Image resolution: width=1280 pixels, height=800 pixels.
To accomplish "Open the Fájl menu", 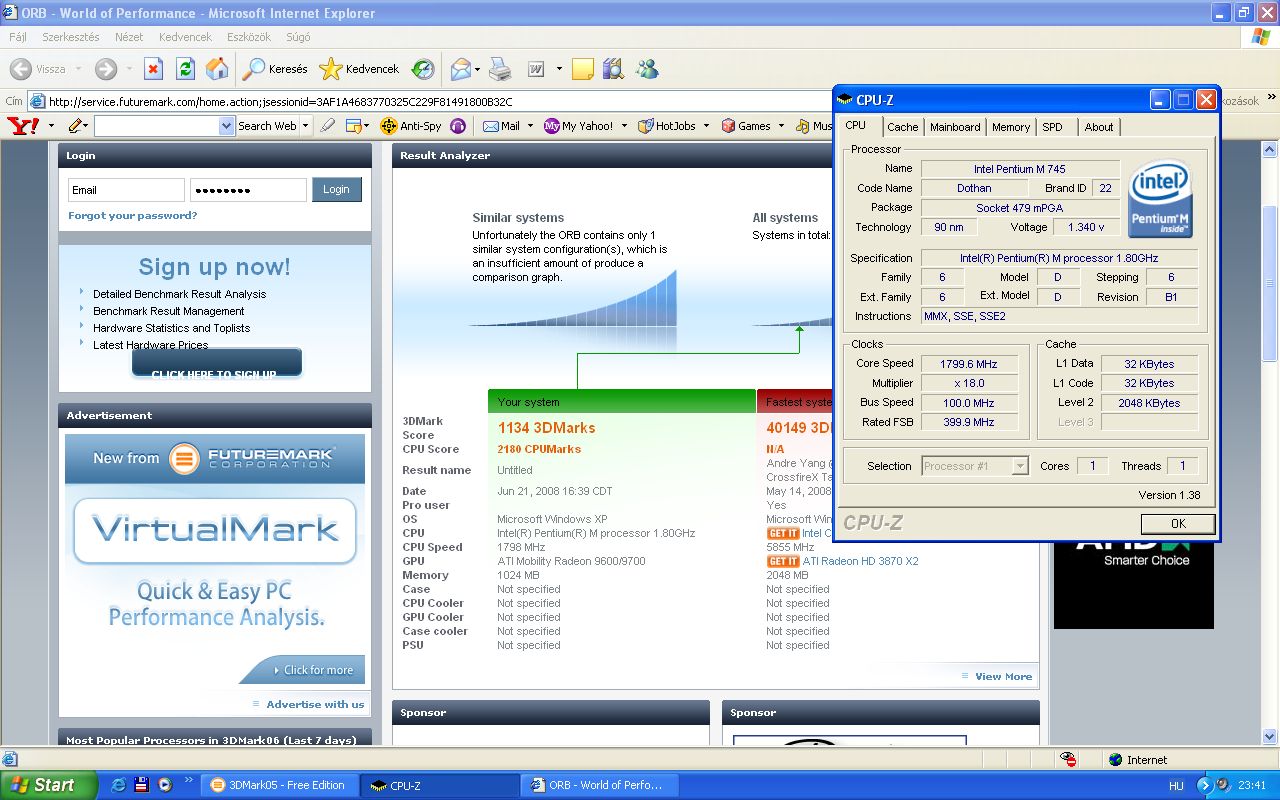I will 17,37.
